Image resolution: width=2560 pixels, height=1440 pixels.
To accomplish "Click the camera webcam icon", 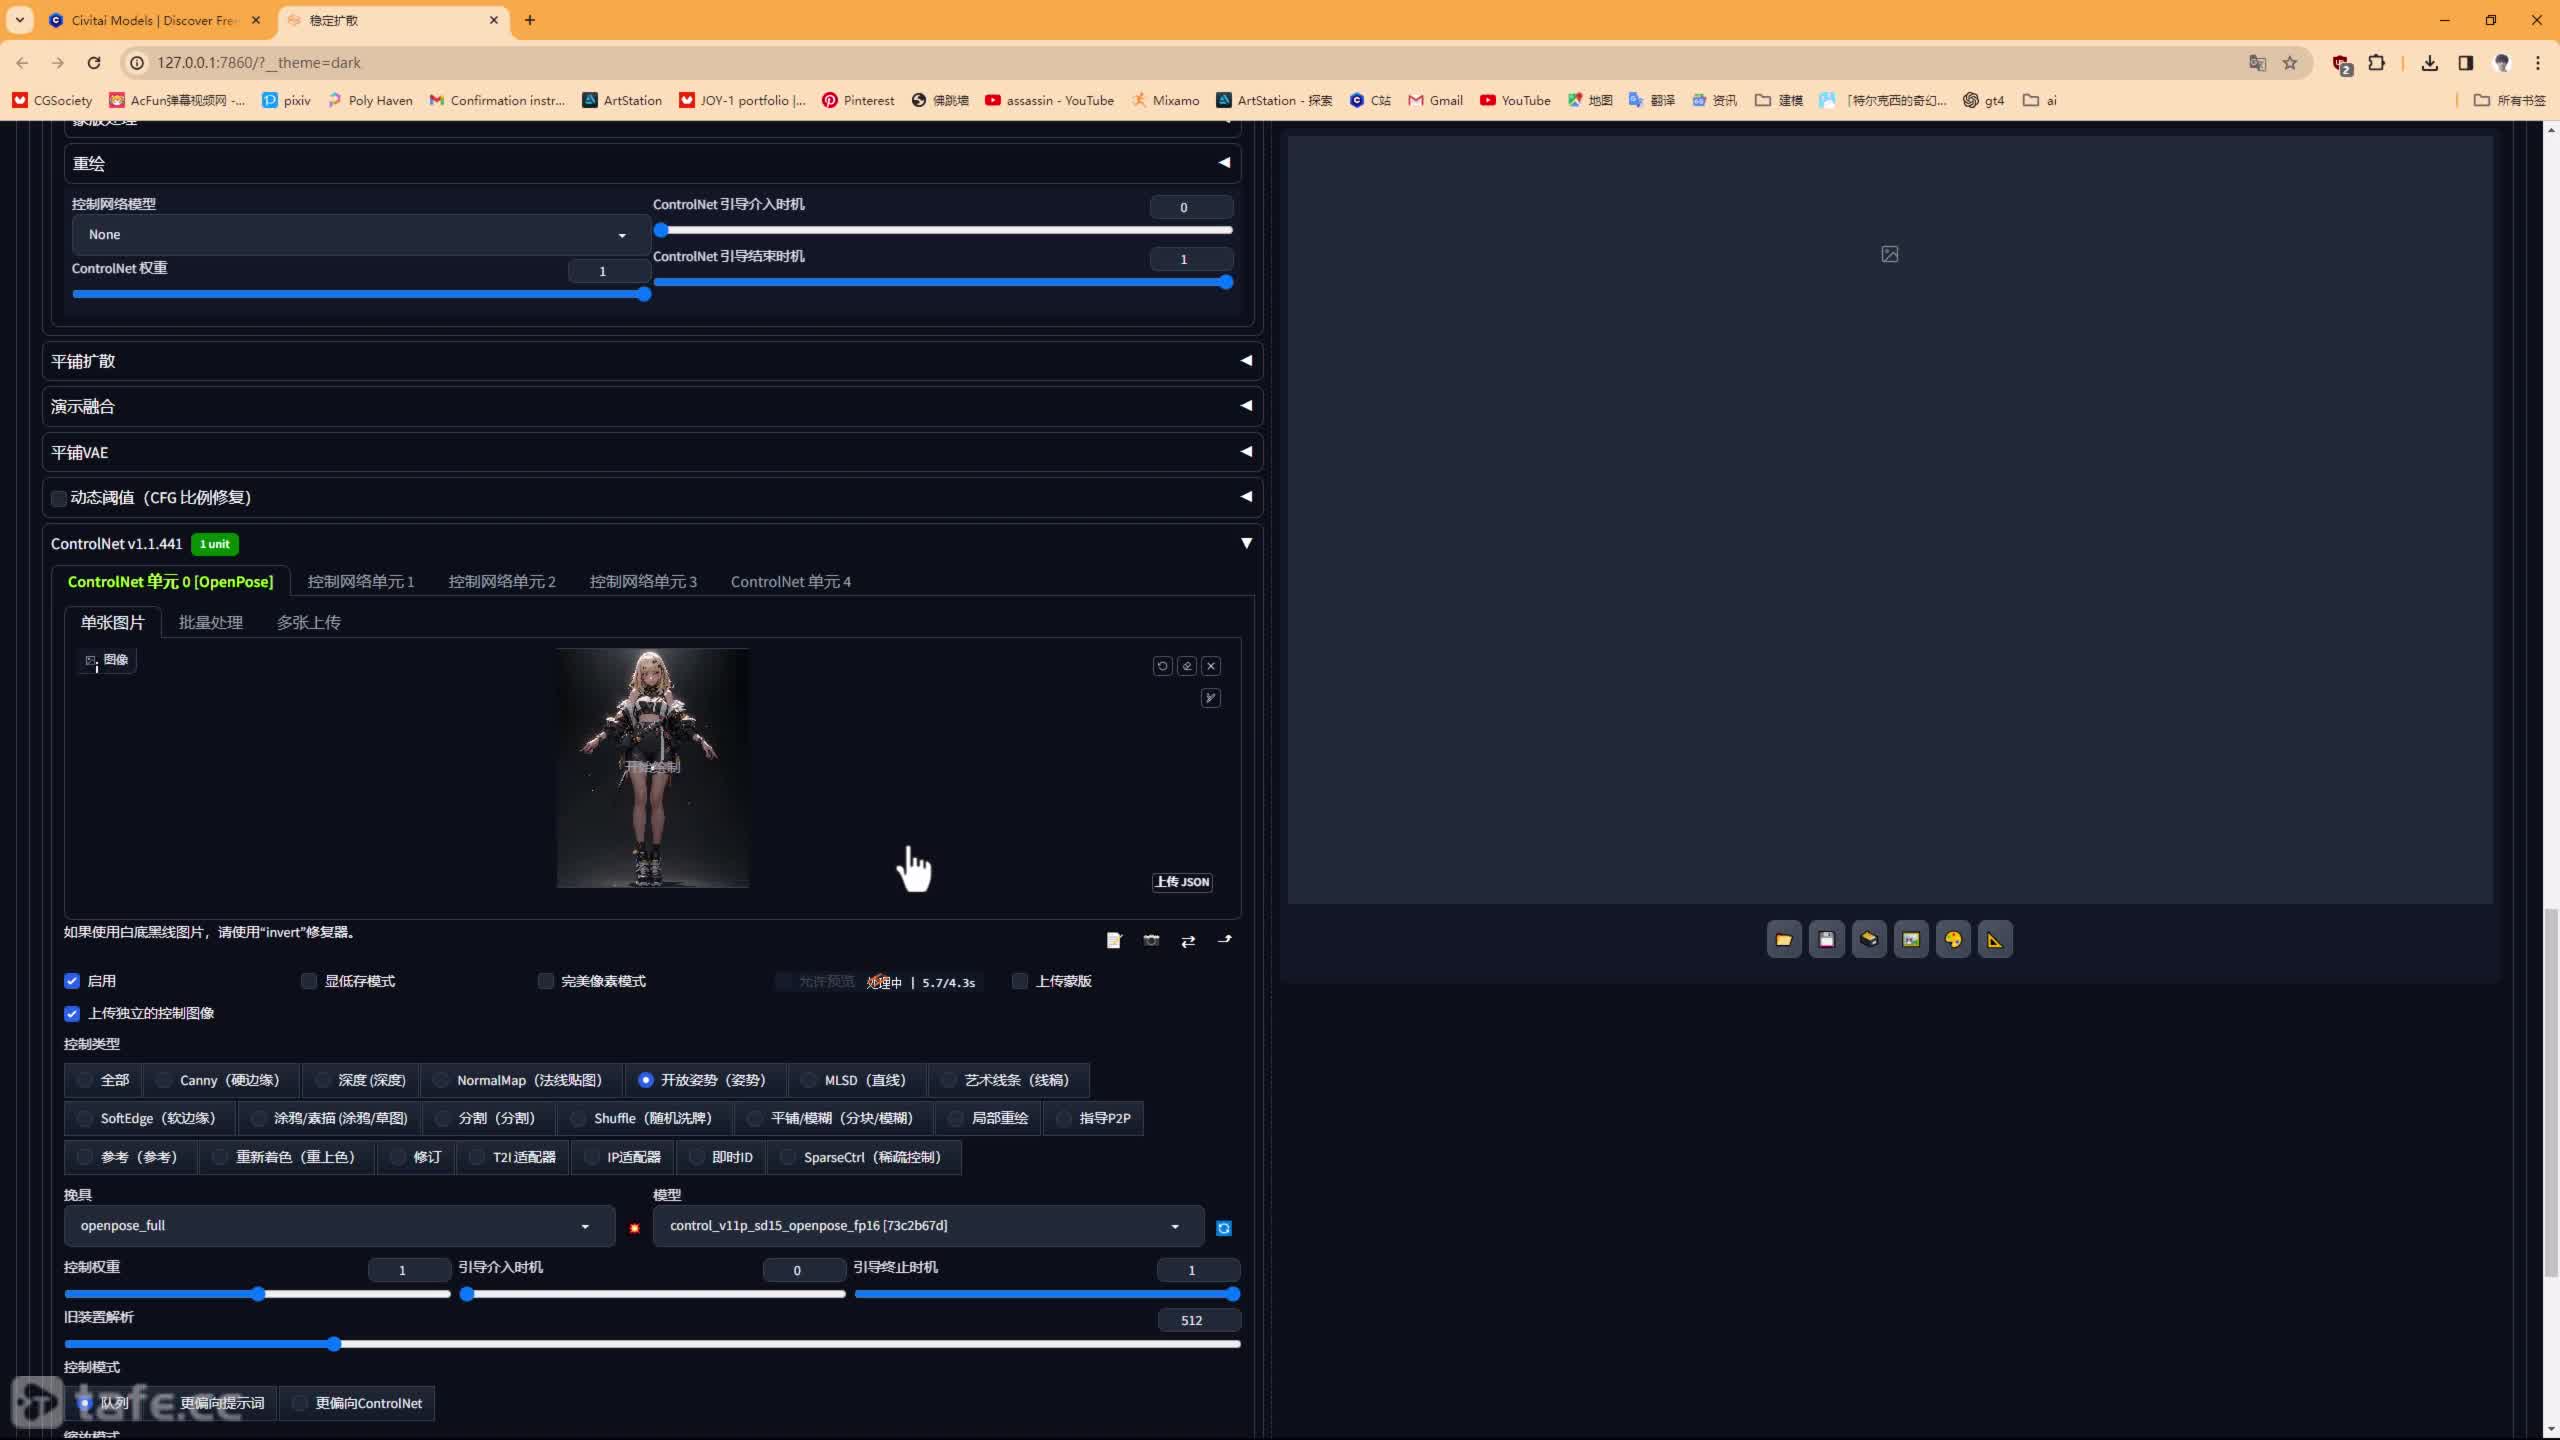I will point(1151,940).
